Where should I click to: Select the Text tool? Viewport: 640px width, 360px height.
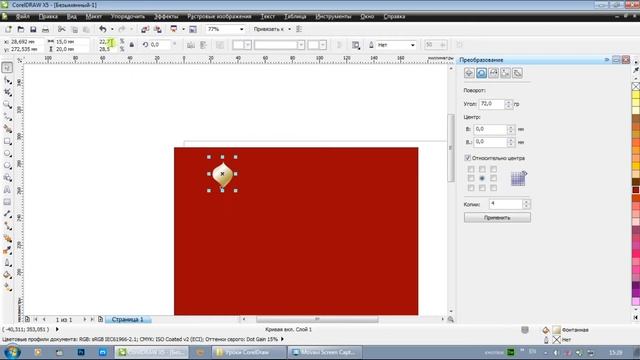pyautogui.click(x=7, y=190)
